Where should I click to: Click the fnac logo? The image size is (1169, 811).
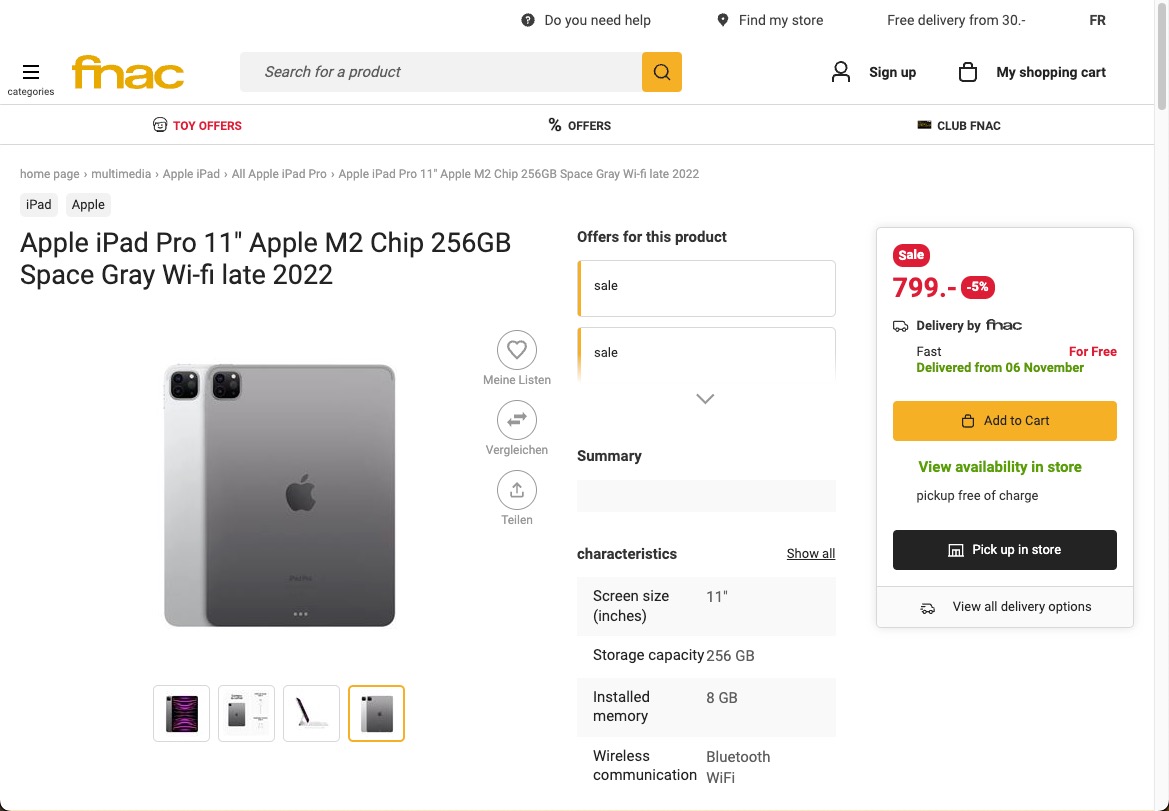(128, 72)
